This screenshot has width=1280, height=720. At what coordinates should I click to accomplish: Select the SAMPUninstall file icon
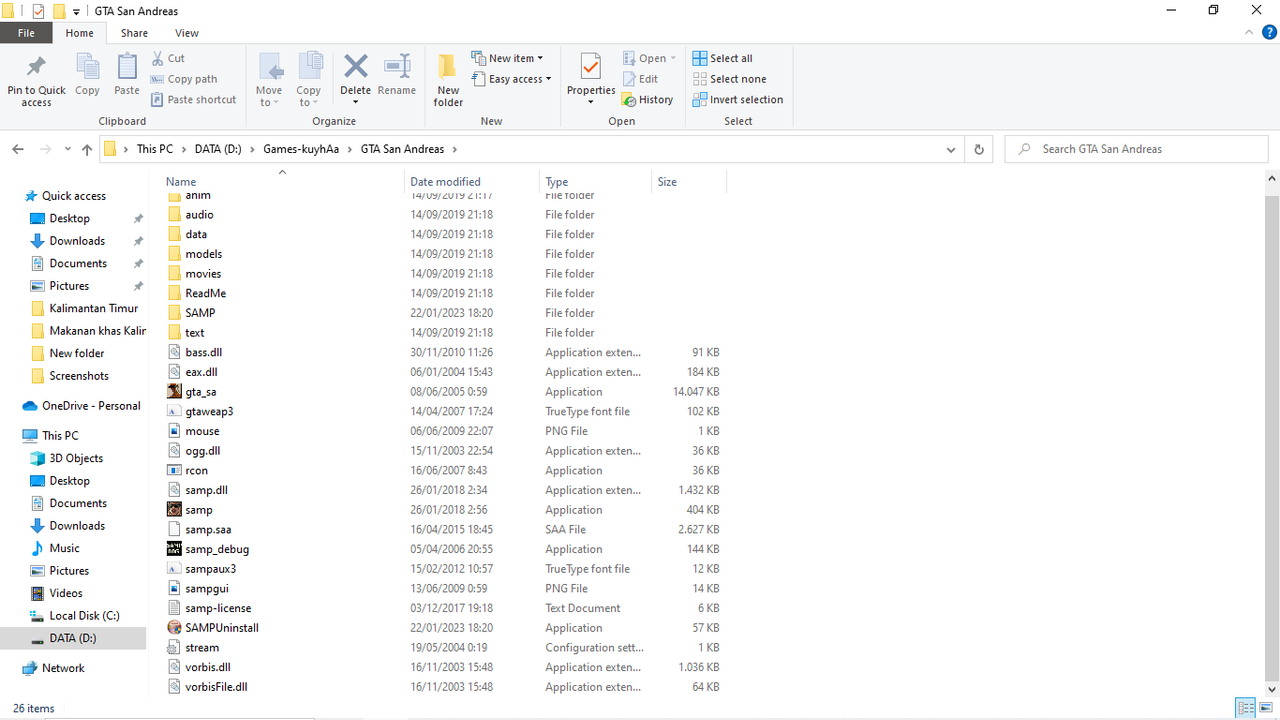tap(175, 628)
